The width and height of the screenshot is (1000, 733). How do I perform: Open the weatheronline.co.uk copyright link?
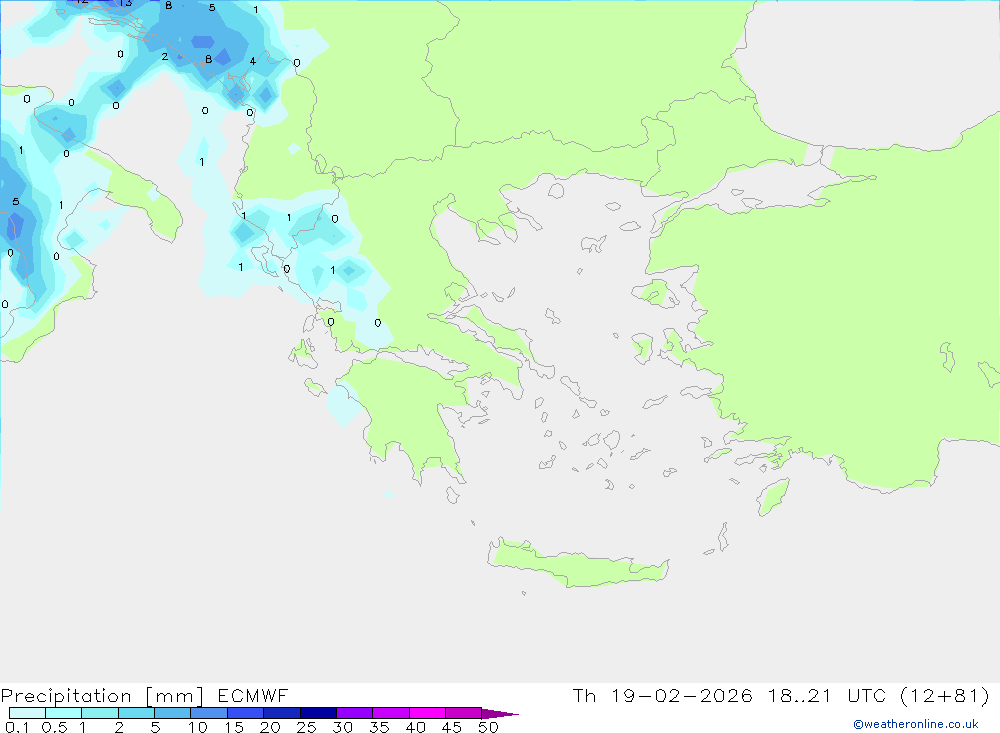point(915,724)
